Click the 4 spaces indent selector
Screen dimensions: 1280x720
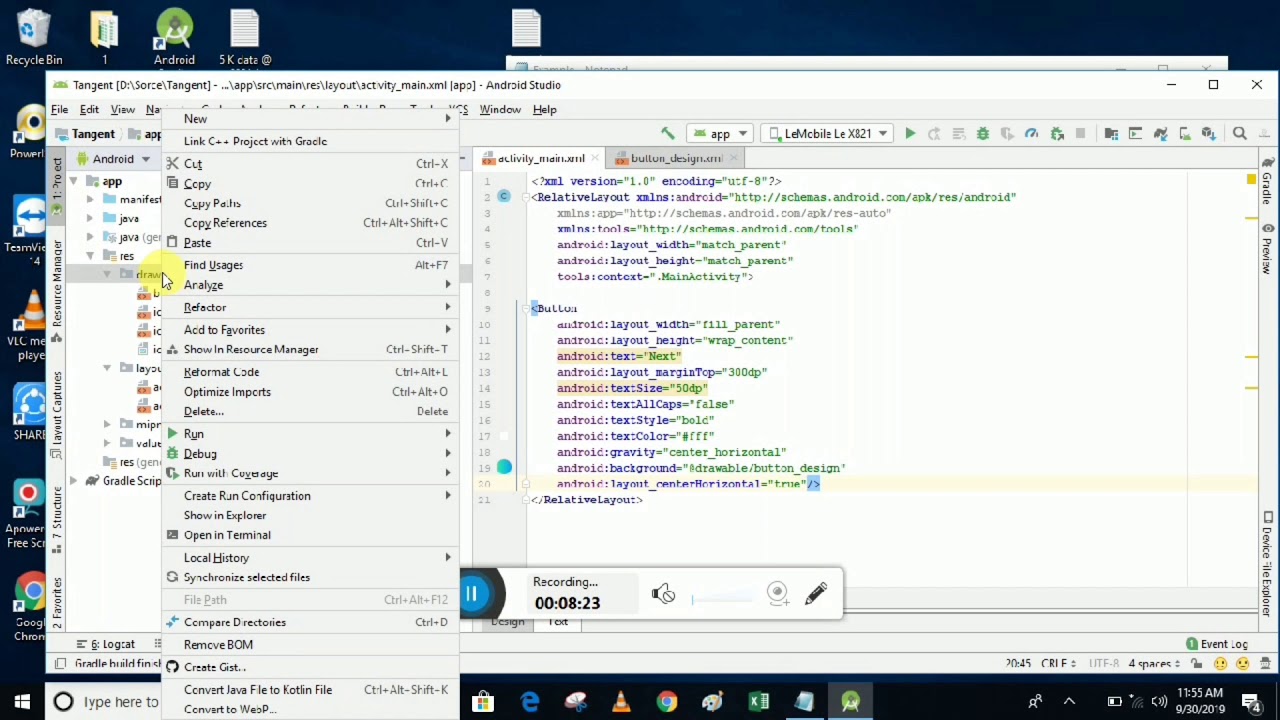[x=1154, y=664]
